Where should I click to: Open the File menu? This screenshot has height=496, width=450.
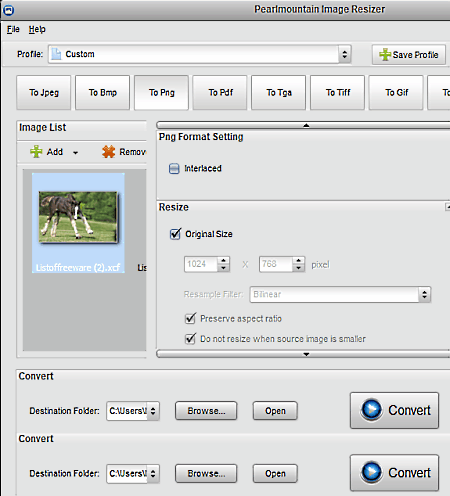[x=13, y=29]
